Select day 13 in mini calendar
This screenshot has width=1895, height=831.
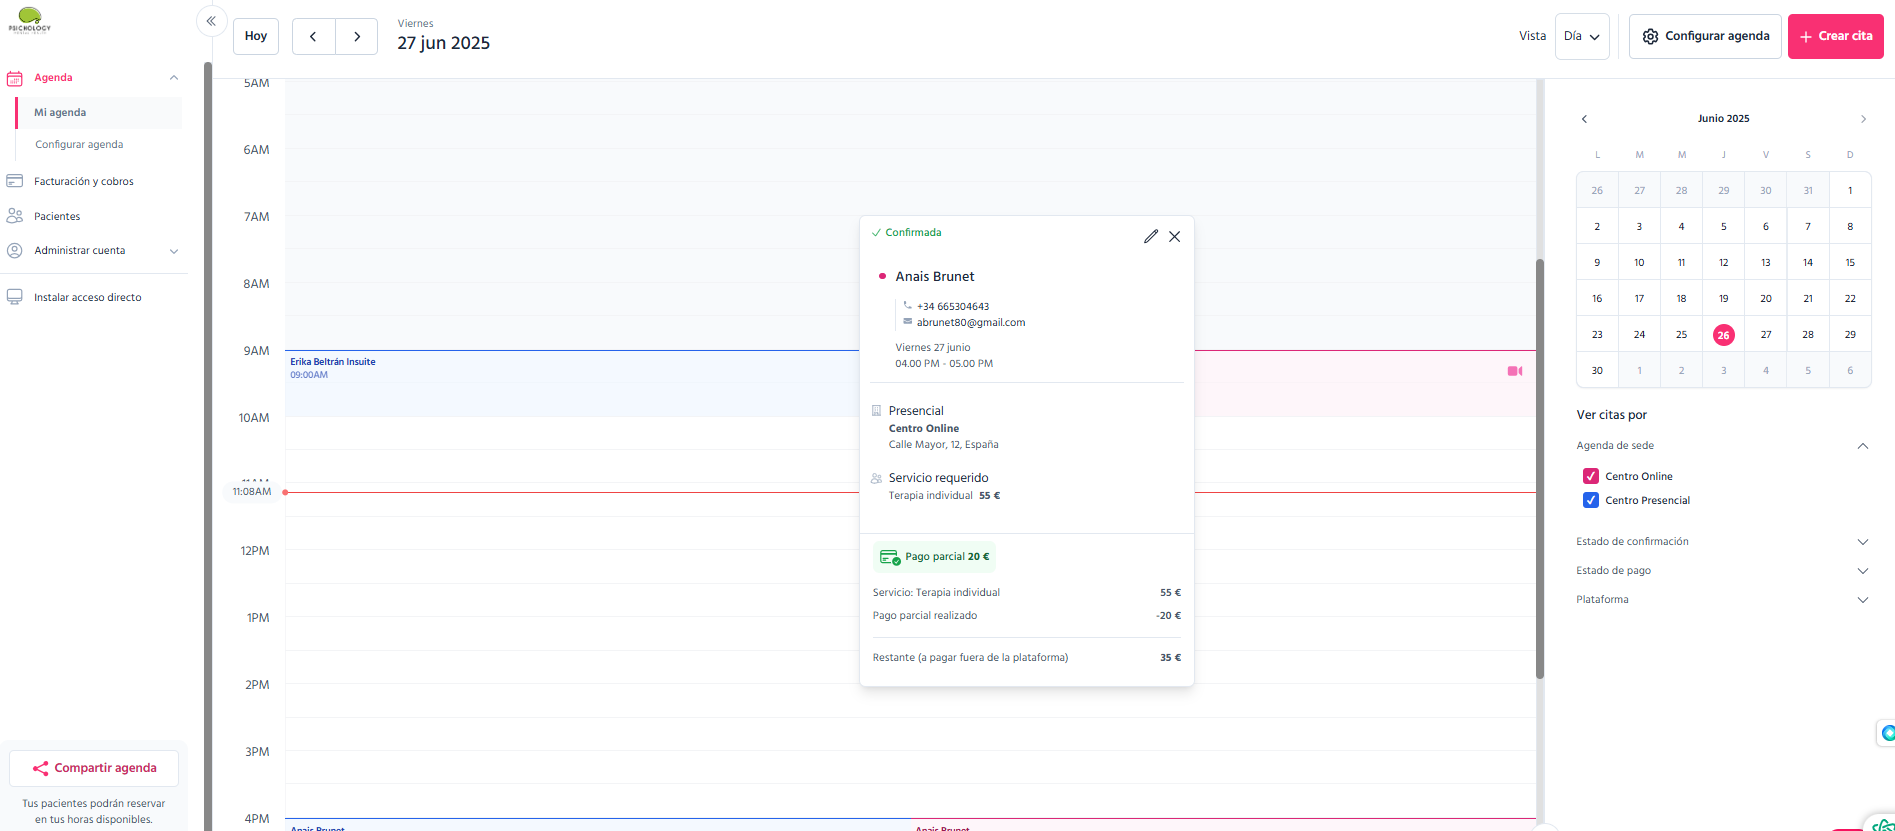1766,263
